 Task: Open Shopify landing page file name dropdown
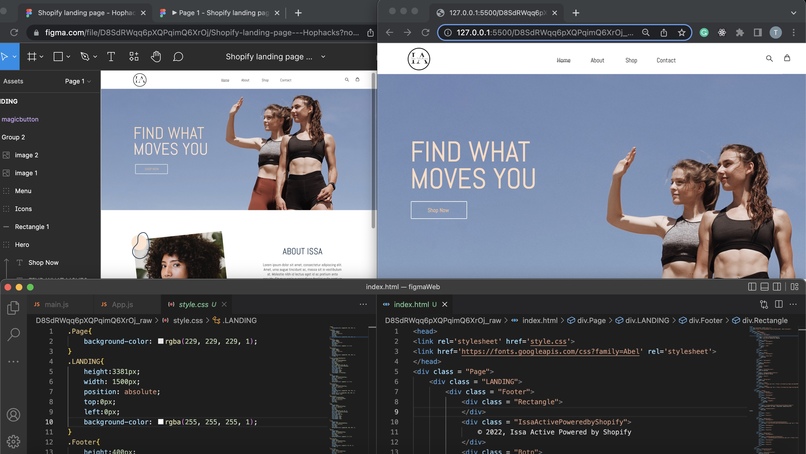coord(323,57)
